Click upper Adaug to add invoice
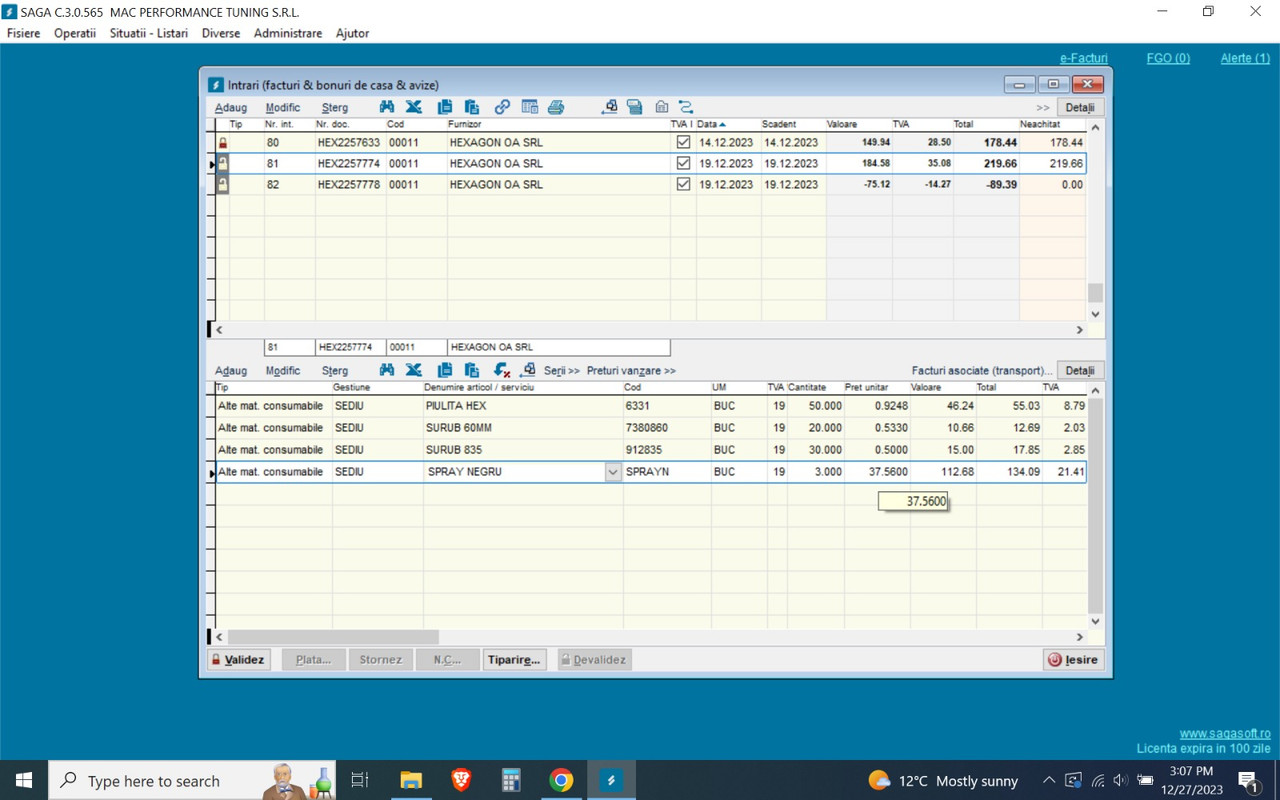 point(231,108)
